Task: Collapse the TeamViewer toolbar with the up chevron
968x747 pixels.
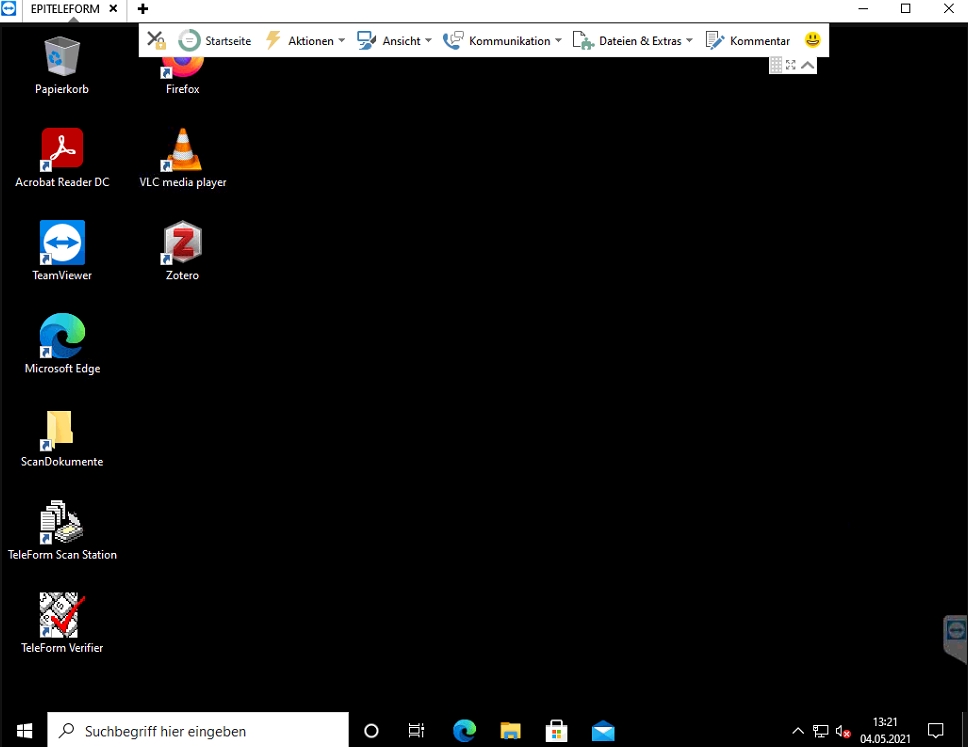Action: tap(807, 65)
